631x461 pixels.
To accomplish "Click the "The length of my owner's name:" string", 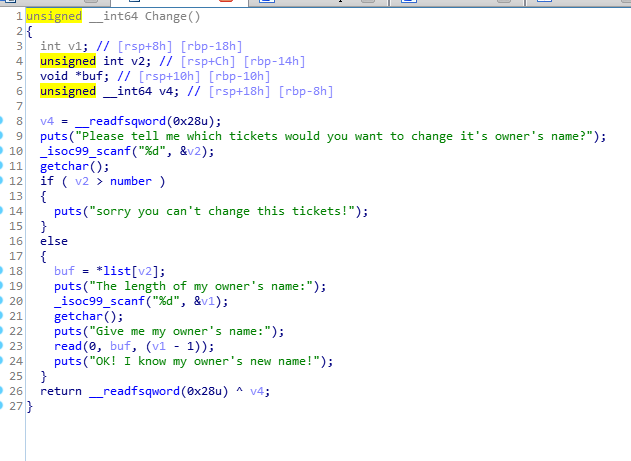I will (201, 286).
